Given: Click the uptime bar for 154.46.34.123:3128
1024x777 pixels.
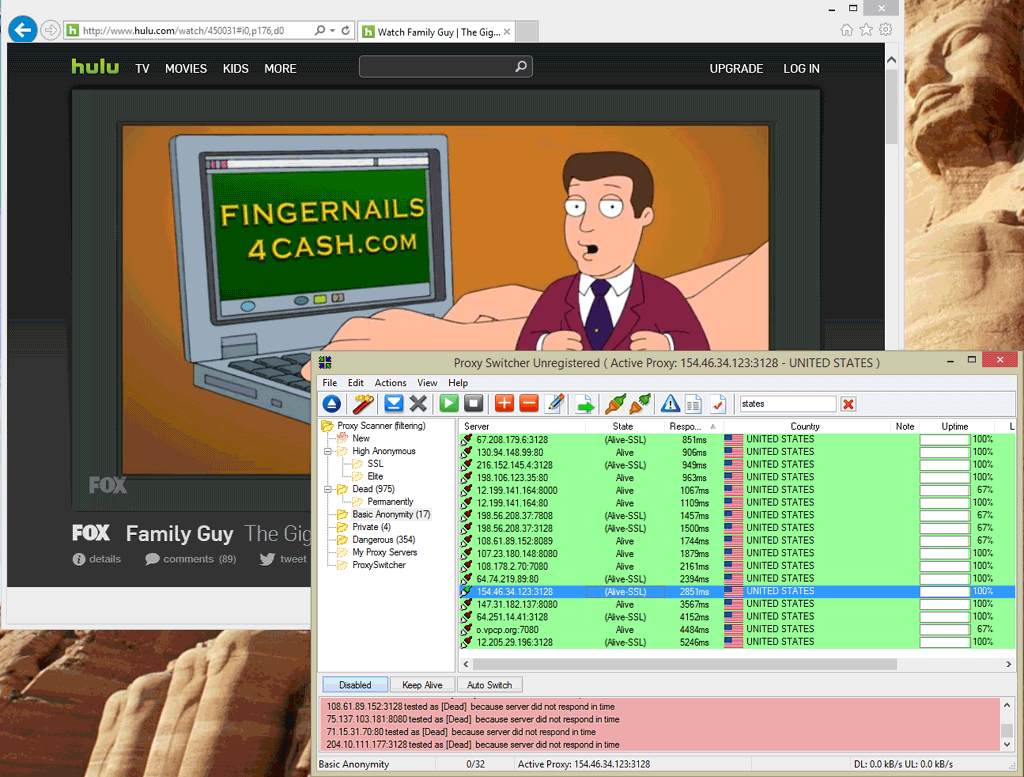Looking at the screenshot, I should (944, 592).
